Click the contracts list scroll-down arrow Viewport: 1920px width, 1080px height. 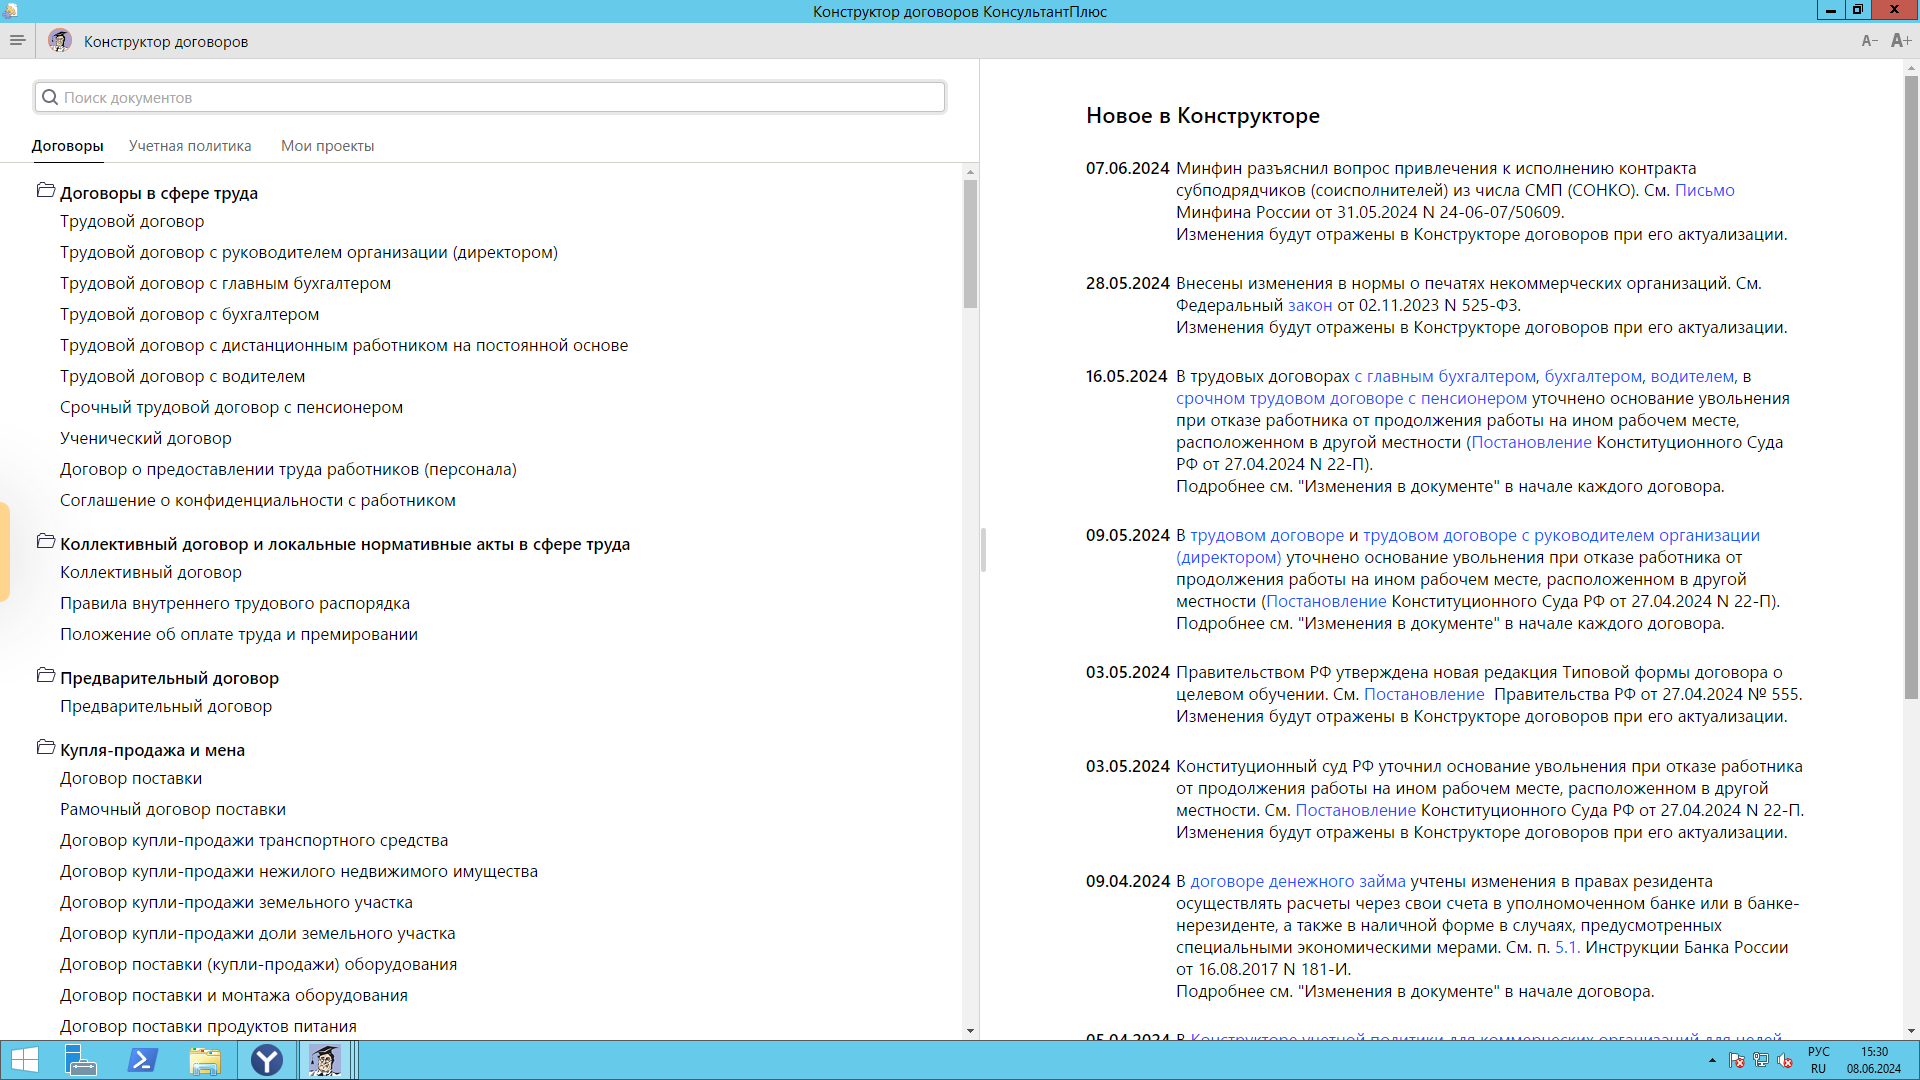970,1031
